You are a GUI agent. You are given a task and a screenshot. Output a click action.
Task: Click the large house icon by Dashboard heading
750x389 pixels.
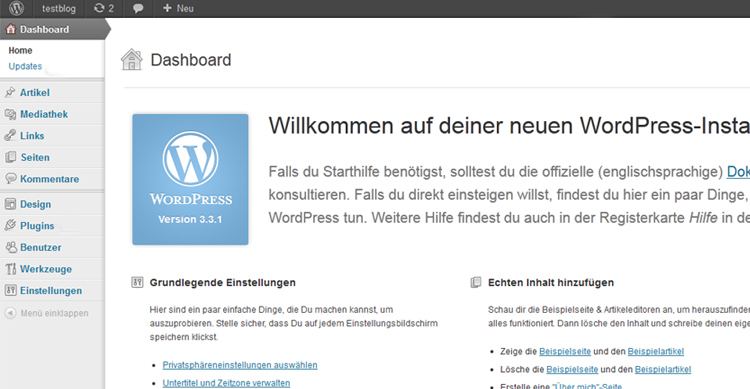coord(132,60)
